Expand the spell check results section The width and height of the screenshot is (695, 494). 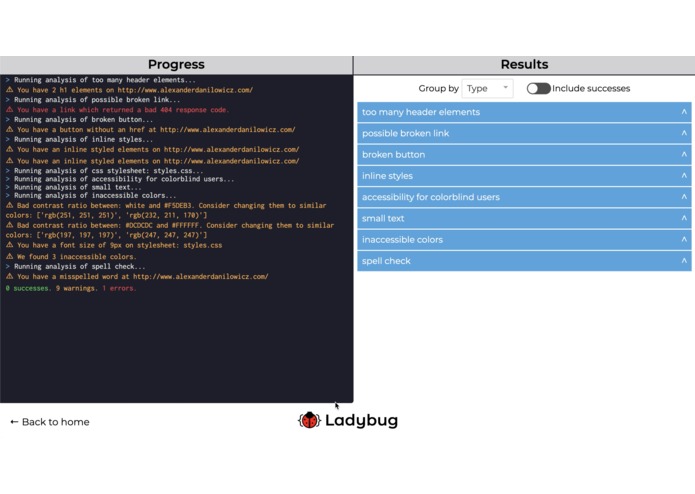click(524, 261)
